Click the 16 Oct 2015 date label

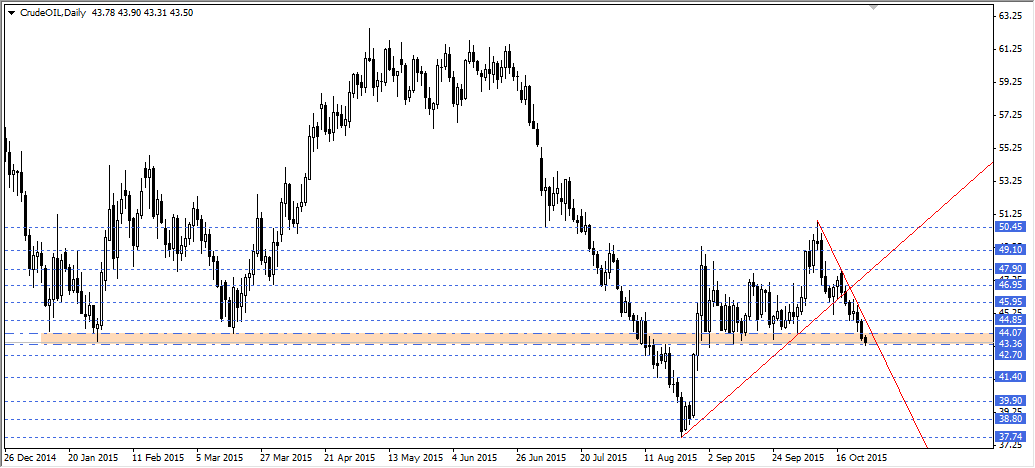(x=860, y=458)
